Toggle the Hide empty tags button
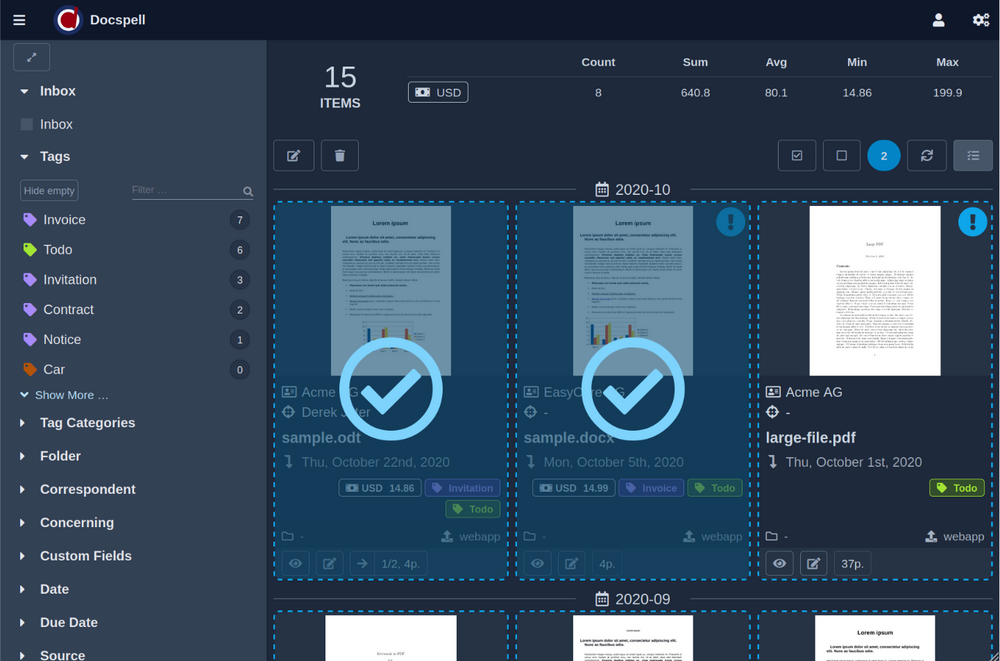 [49, 190]
